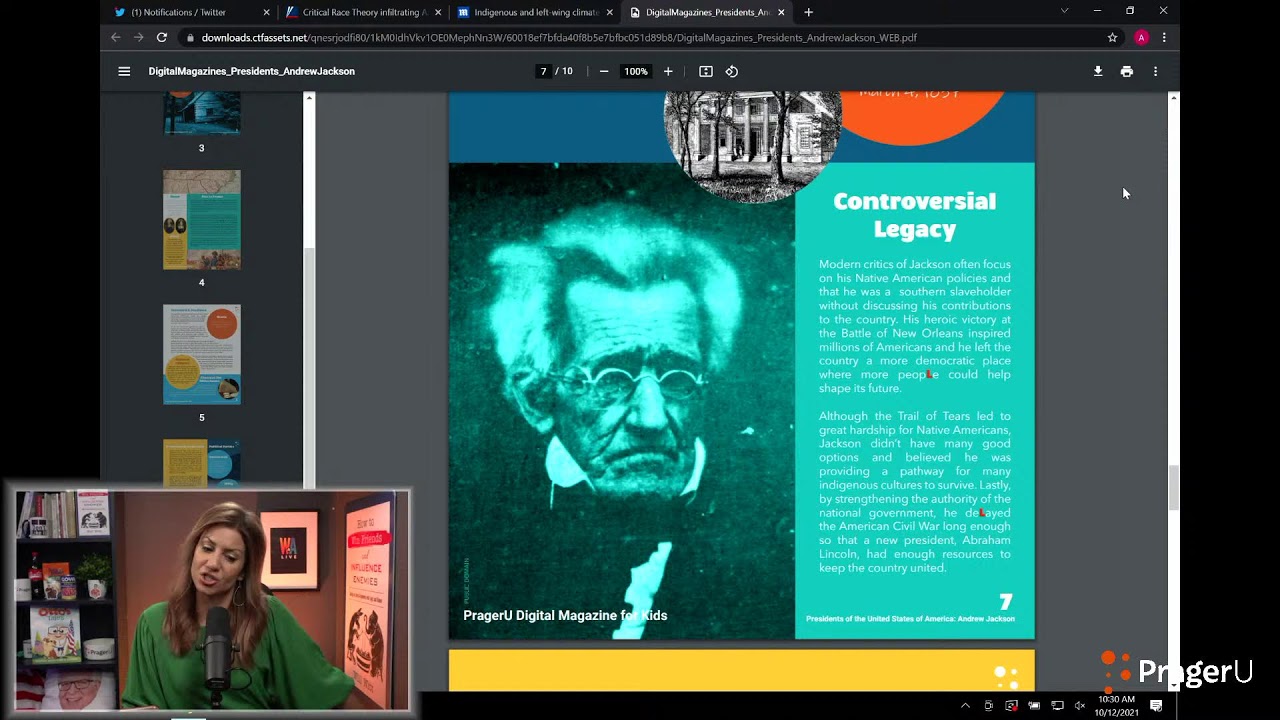Open page 5 thumbnail
1280x720 pixels.
tap(202, 355)
